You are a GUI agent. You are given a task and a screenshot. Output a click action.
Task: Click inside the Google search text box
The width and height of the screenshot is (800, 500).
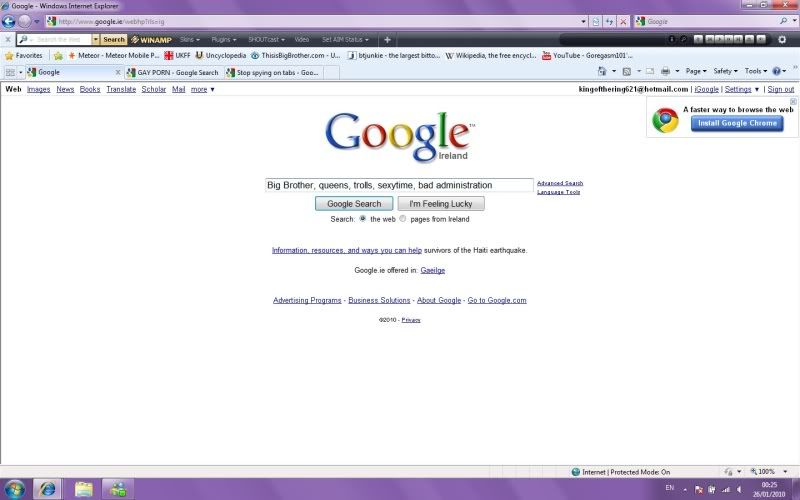click(398, 185)
